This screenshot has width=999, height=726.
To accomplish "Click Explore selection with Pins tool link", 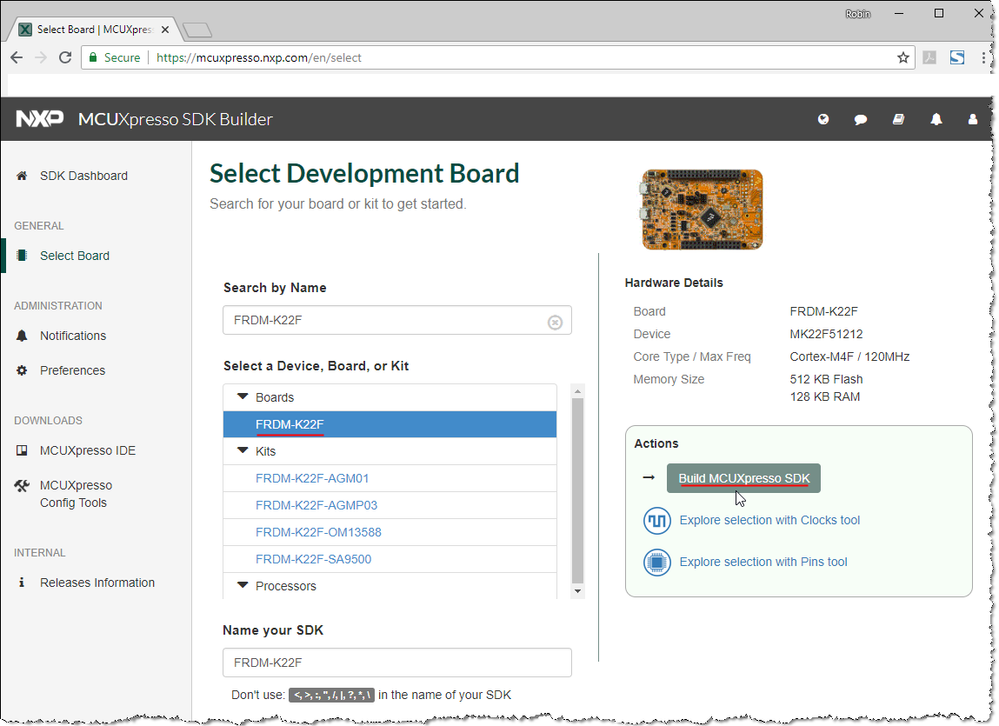I will (763, 562).
